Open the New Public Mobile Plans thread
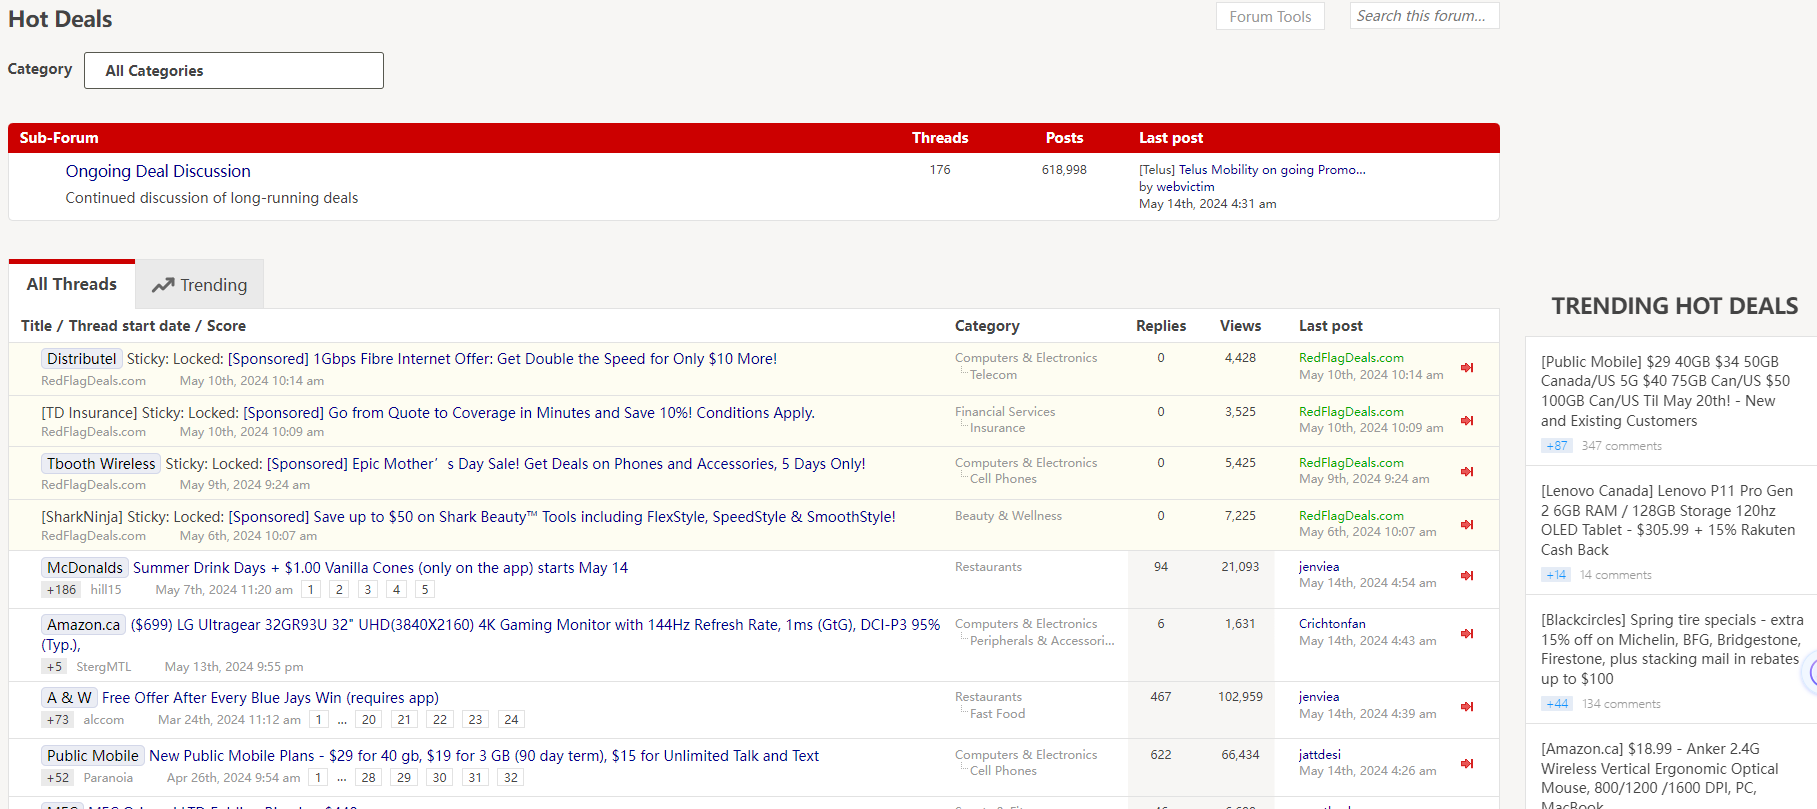 (484, 756)
